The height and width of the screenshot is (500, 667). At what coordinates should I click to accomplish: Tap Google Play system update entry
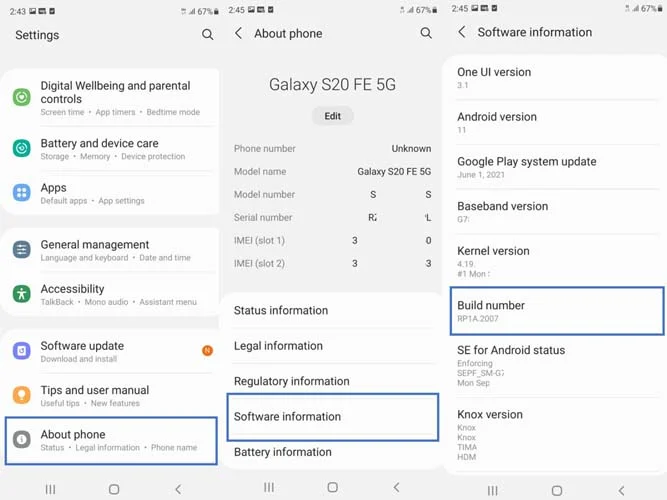(557, 167)
